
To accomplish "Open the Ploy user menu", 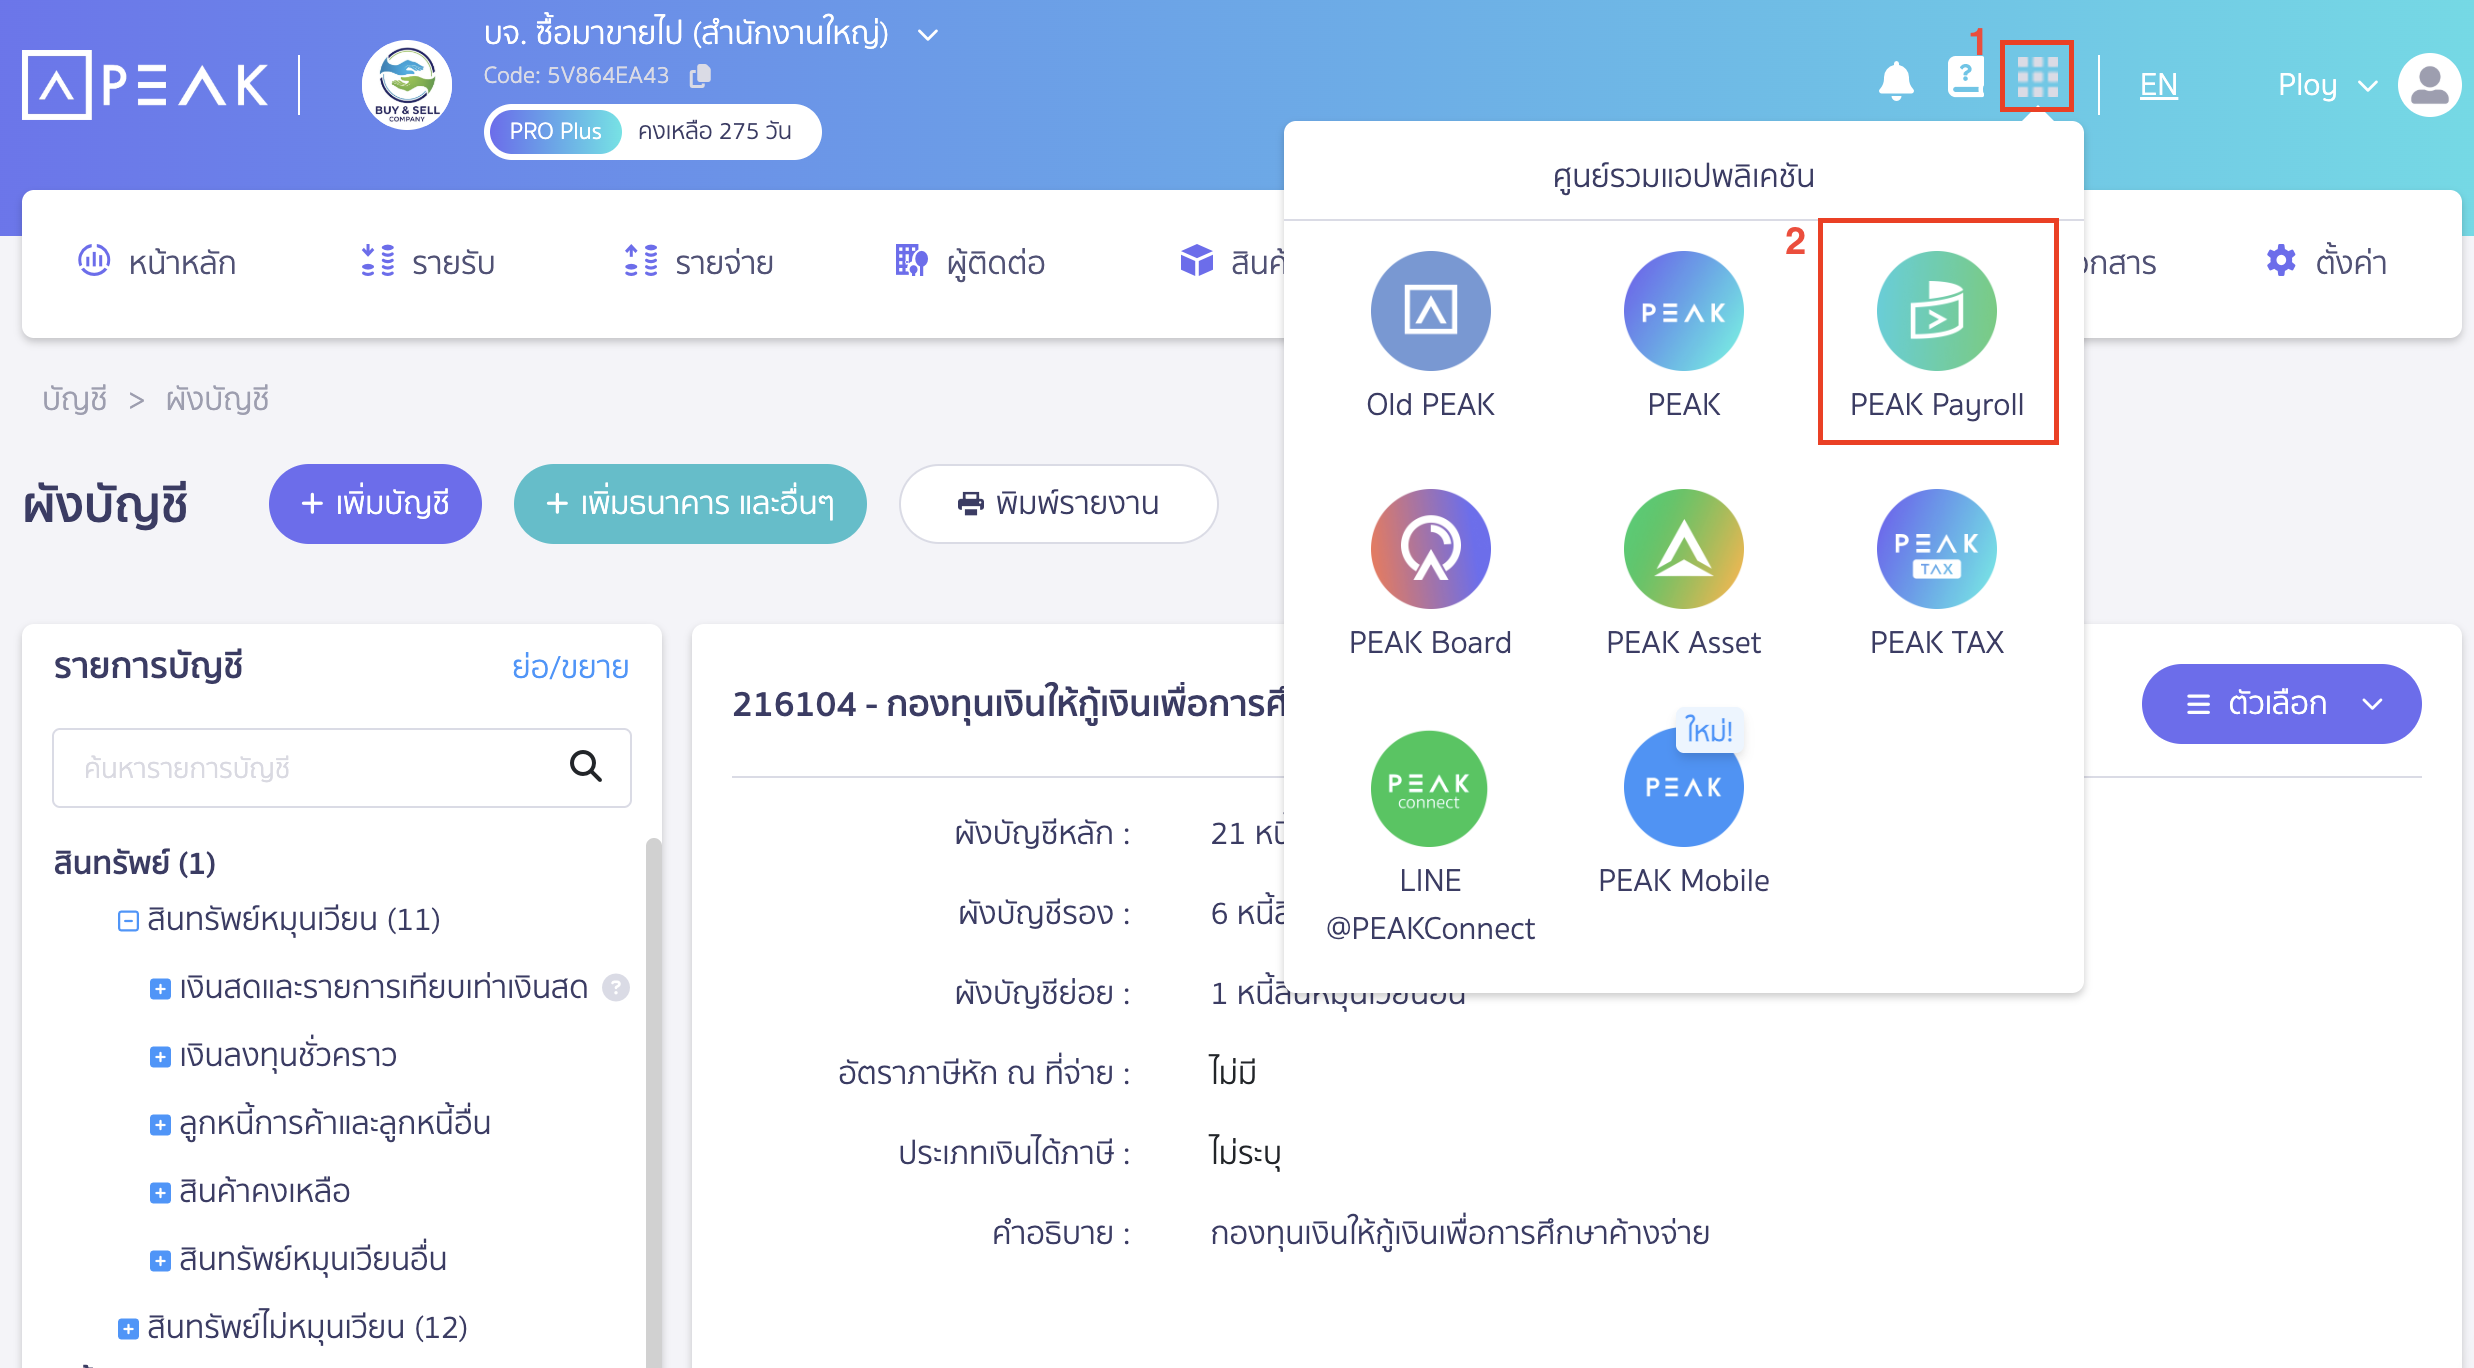I will pyautogui.click(x=2327, y=85).
